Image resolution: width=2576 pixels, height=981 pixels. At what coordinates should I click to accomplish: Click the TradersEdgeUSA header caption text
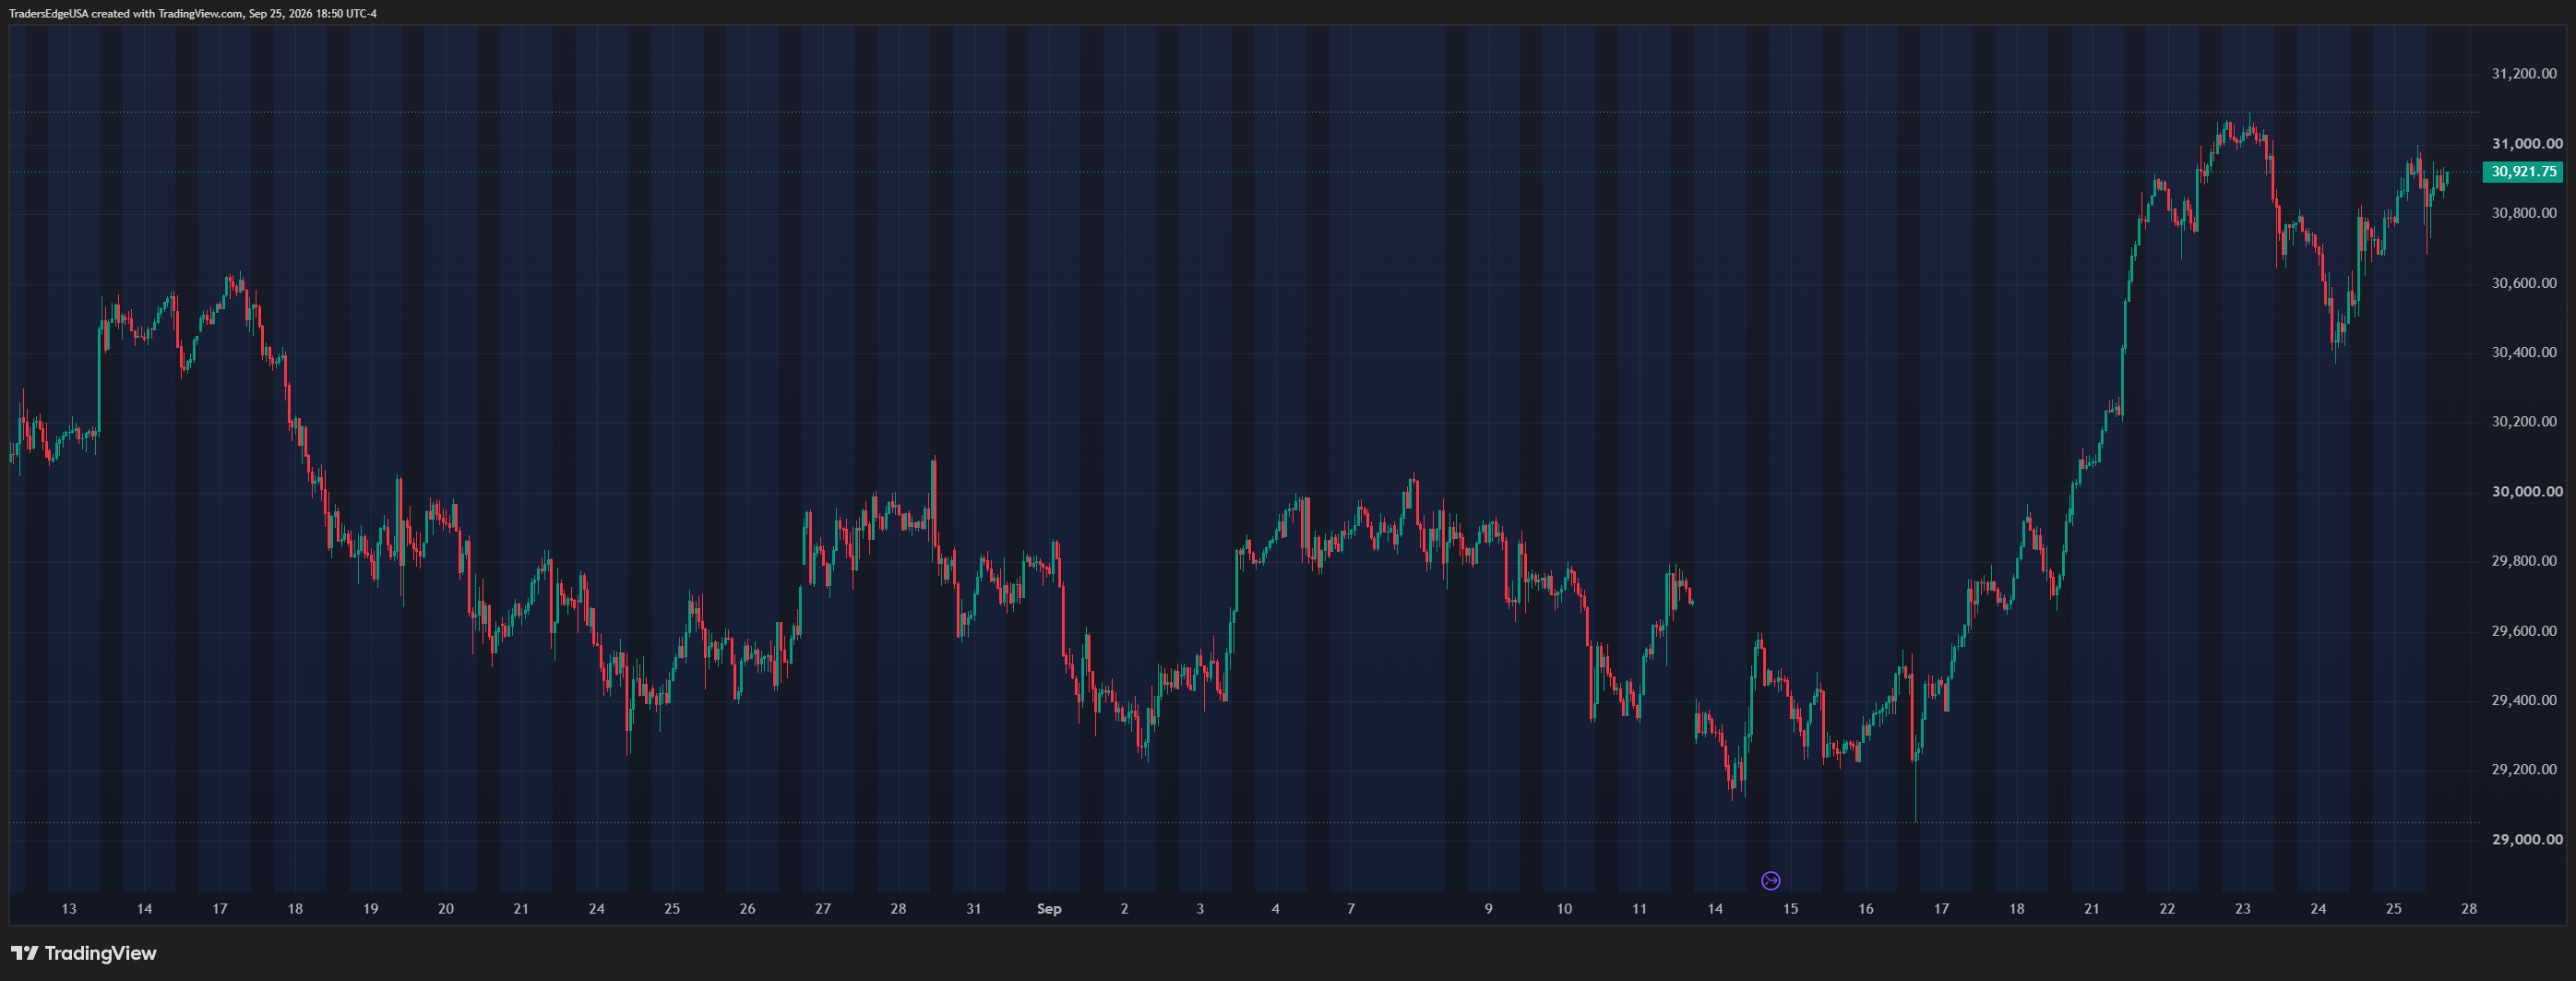[193, 14]
